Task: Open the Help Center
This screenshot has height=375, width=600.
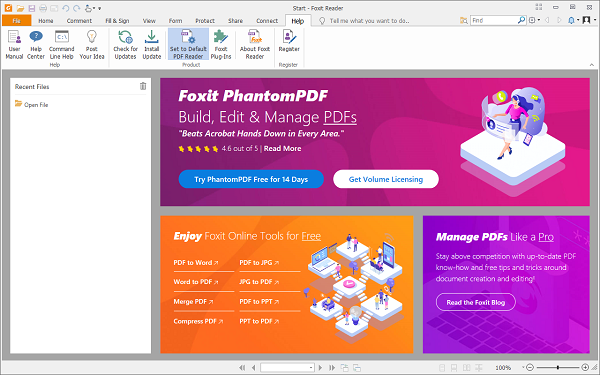Action: point(36,45)
